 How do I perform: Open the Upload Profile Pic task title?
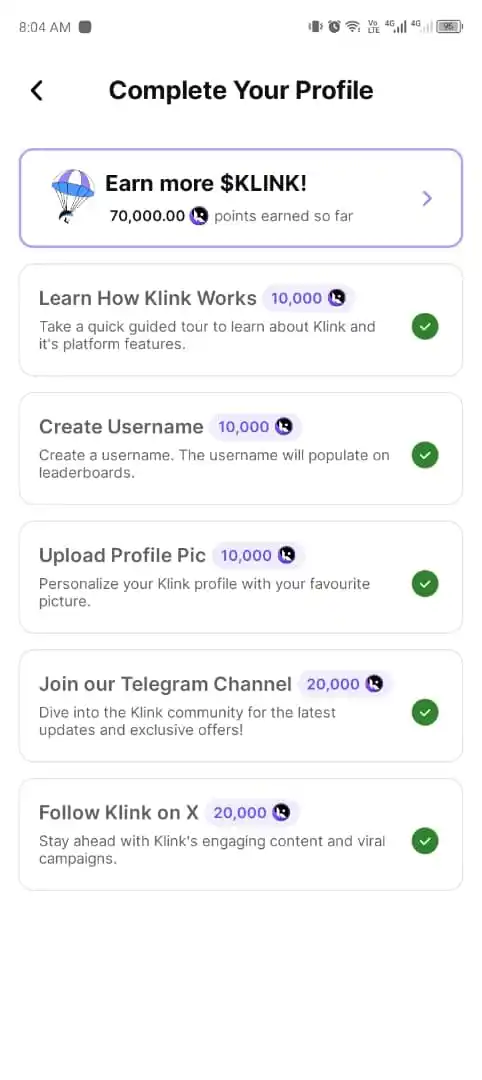click(122, 555)
